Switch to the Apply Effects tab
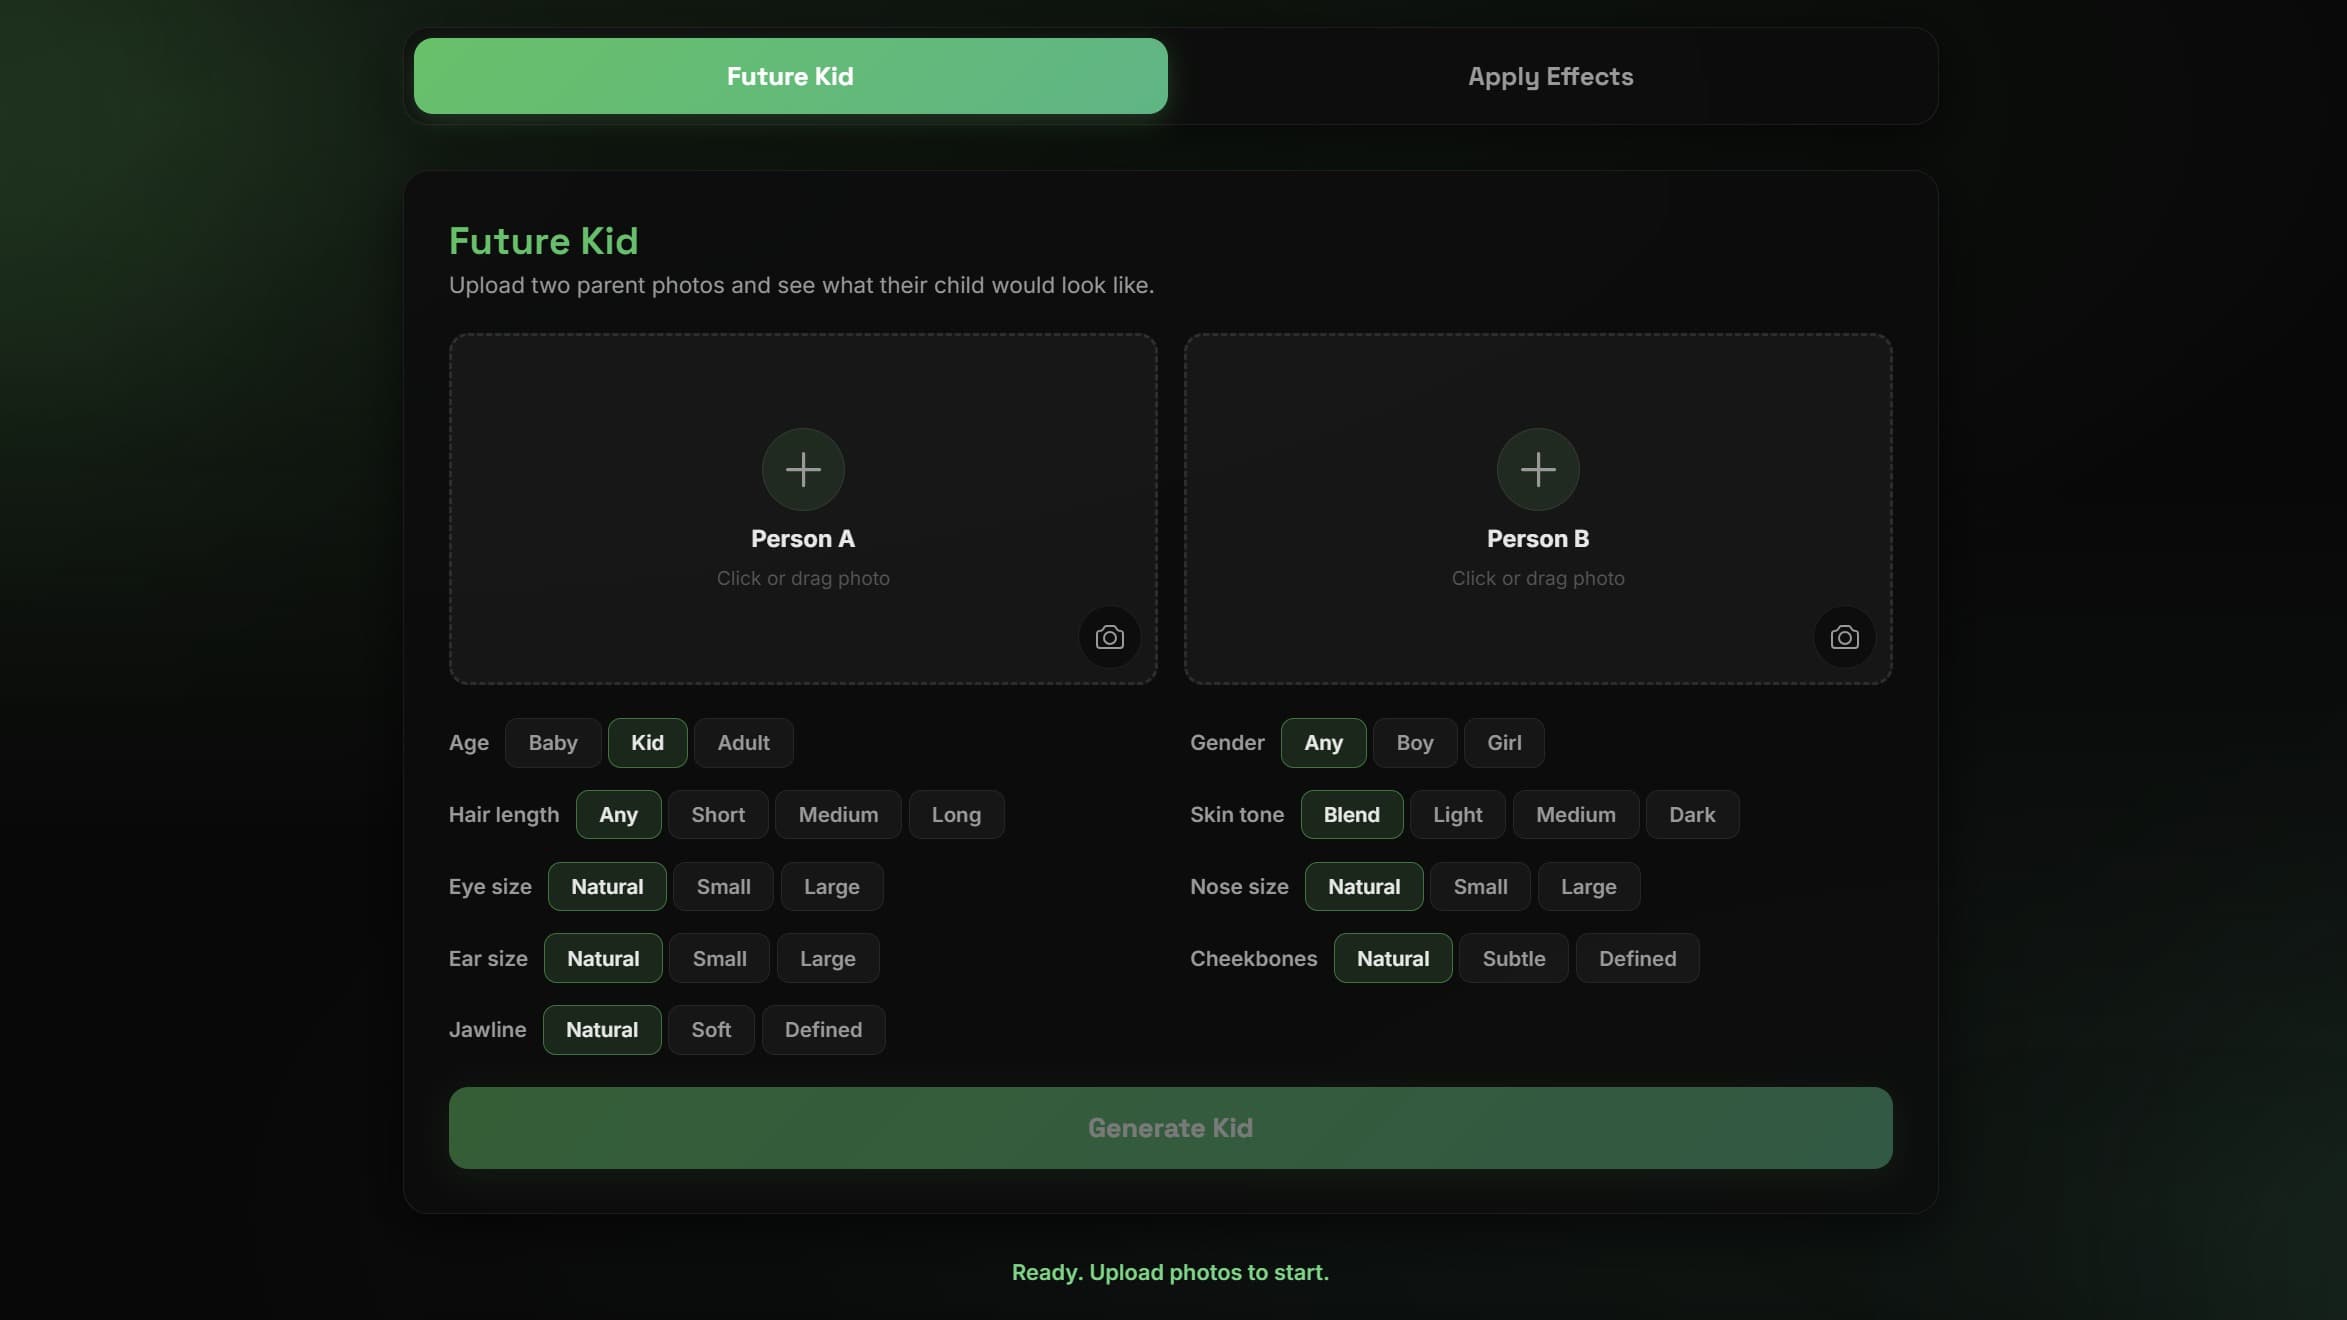Viewport: 2347px width, 1320px height. (x=1550, y=76)
